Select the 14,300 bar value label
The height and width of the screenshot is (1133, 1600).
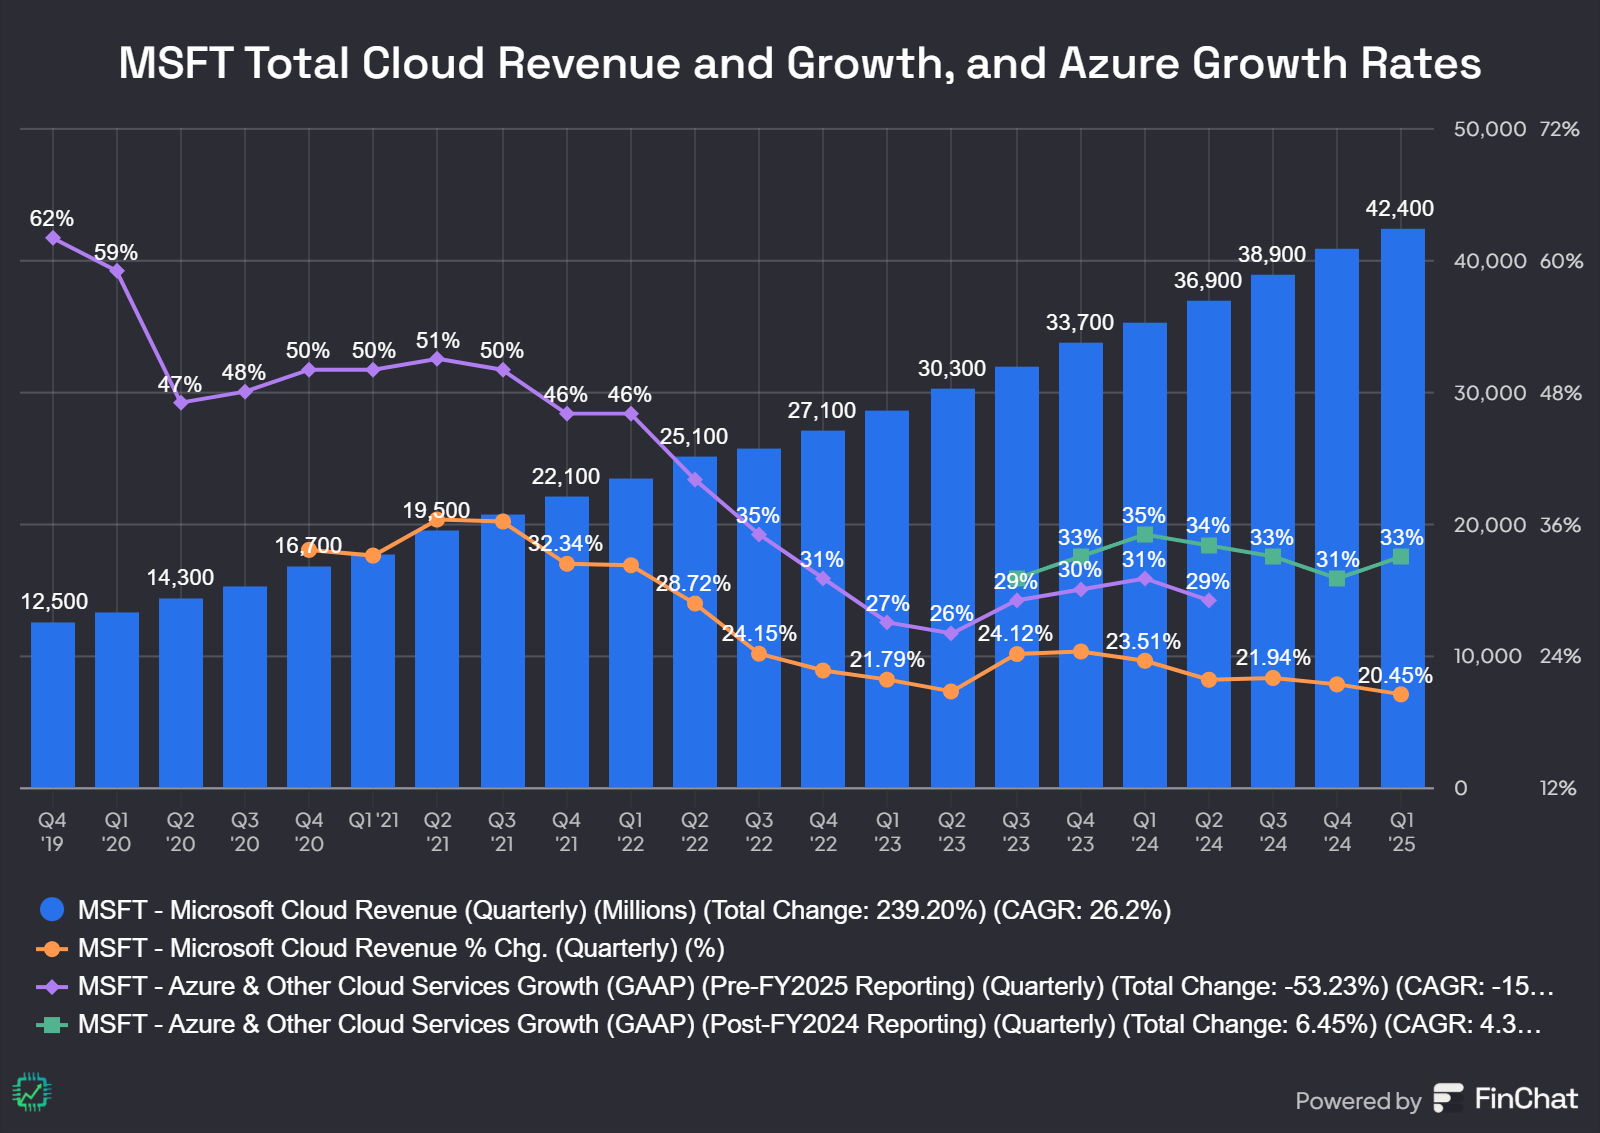point(180,577)
